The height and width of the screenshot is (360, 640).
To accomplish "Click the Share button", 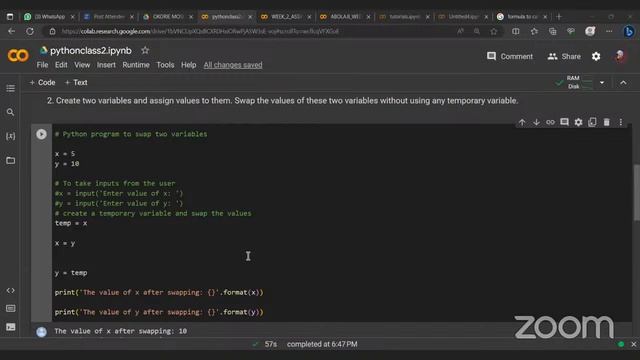I will 564,56.
